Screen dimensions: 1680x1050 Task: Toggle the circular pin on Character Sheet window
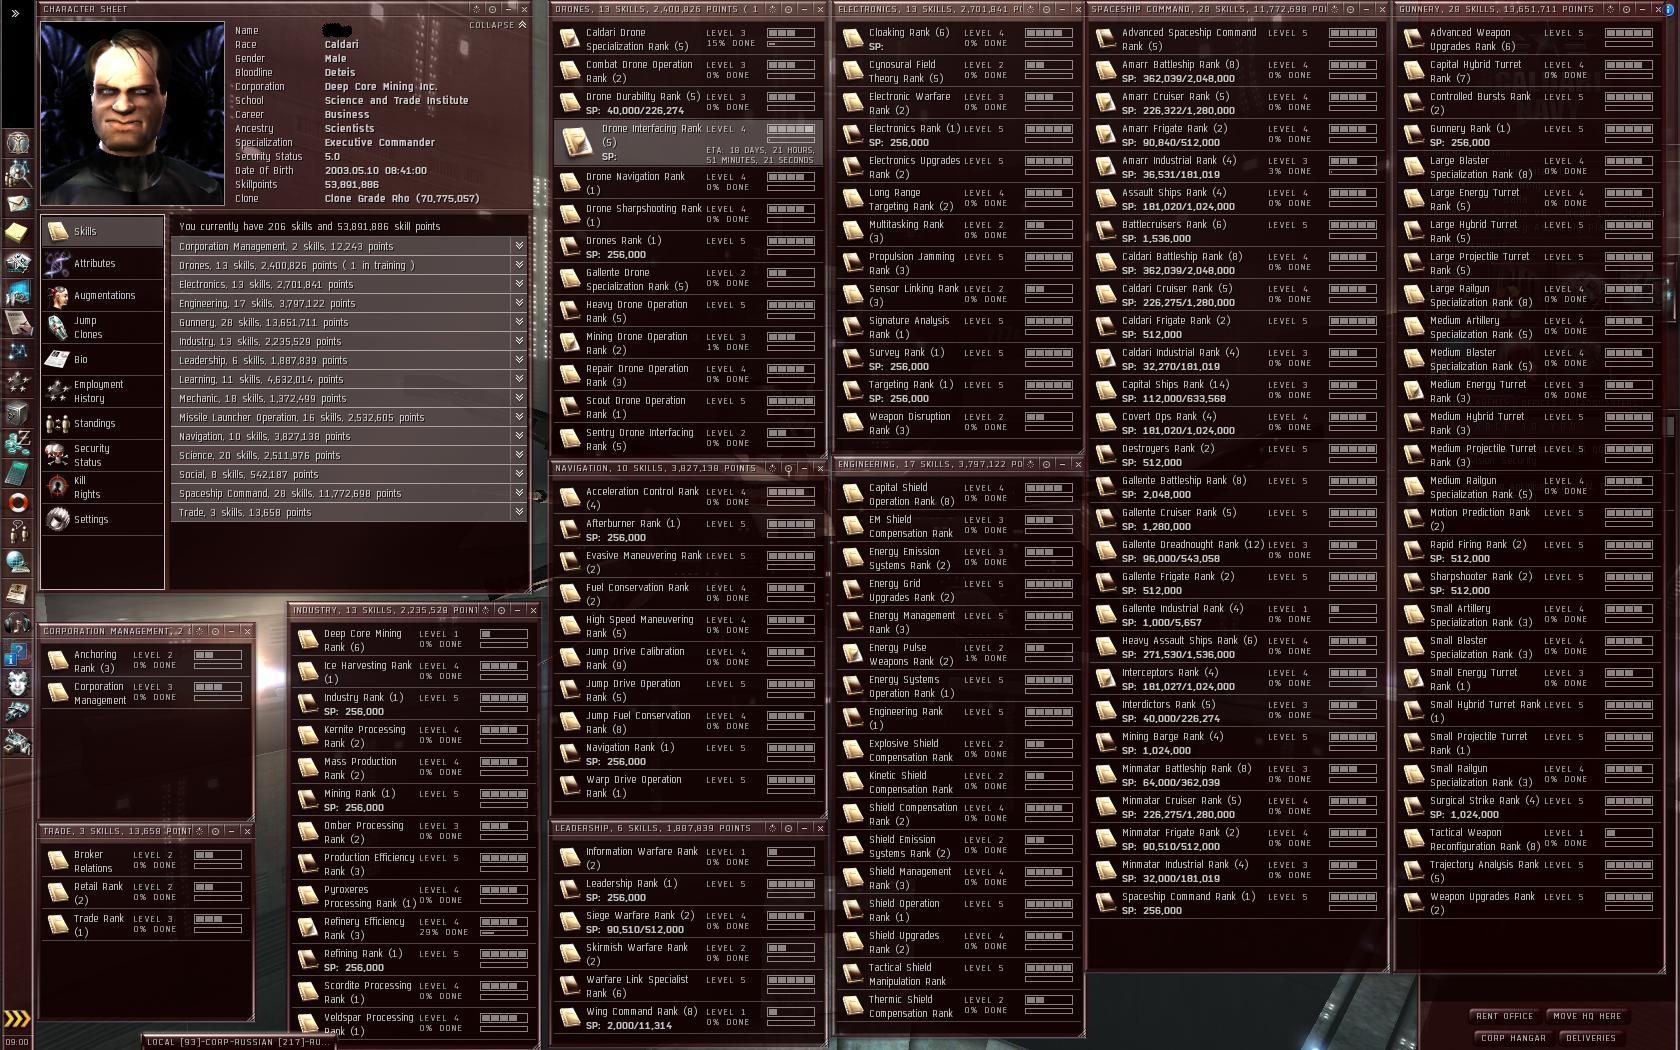point(492,9)
